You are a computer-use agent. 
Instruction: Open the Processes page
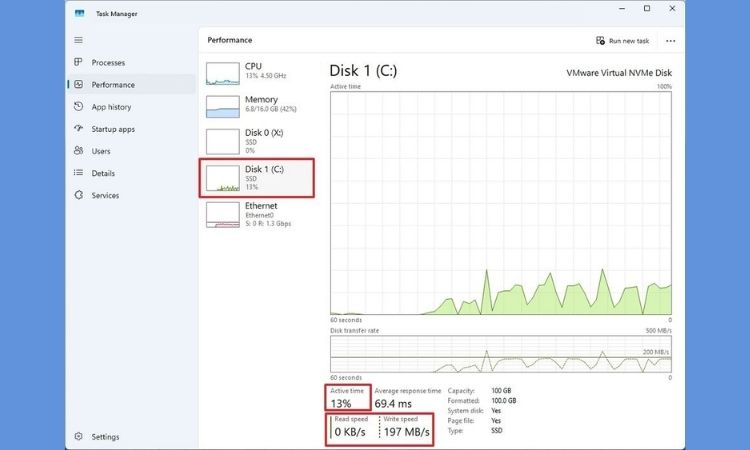tap(131, 63)
